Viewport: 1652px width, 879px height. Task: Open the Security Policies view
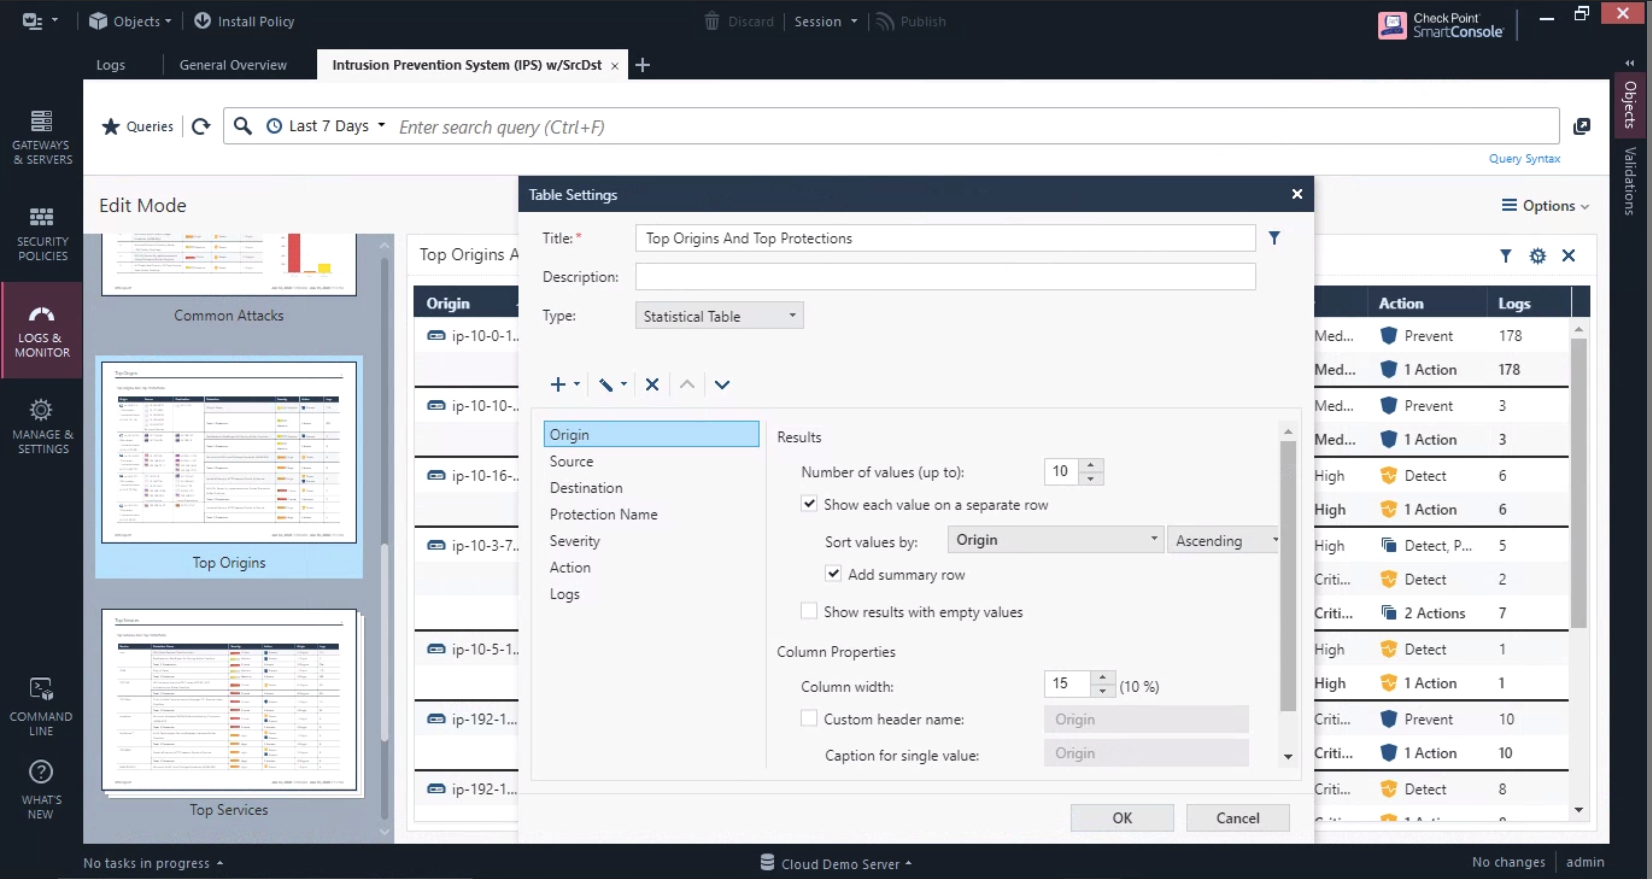tap(42, 234)
